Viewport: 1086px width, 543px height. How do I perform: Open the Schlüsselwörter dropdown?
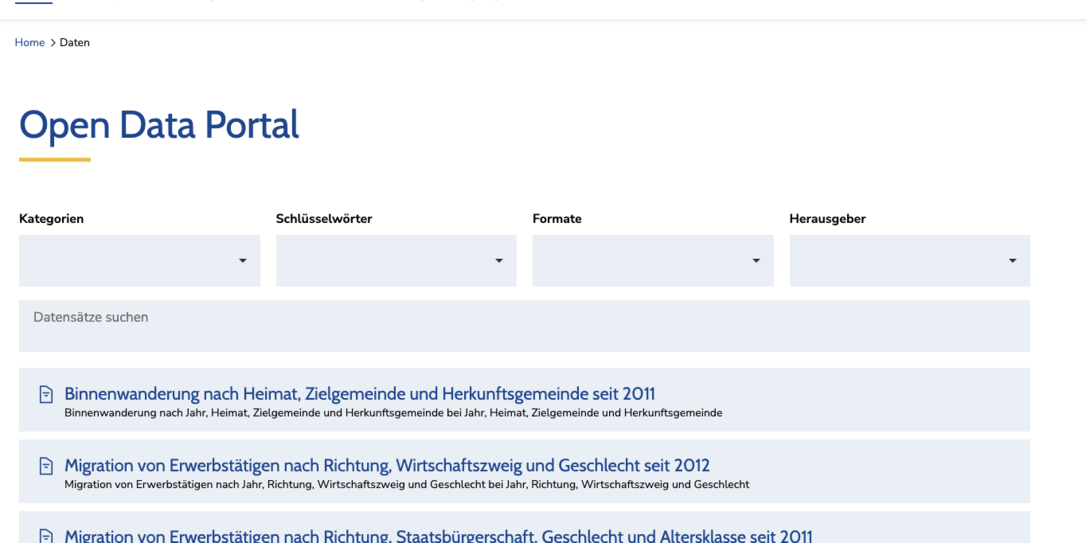(396, 260)
